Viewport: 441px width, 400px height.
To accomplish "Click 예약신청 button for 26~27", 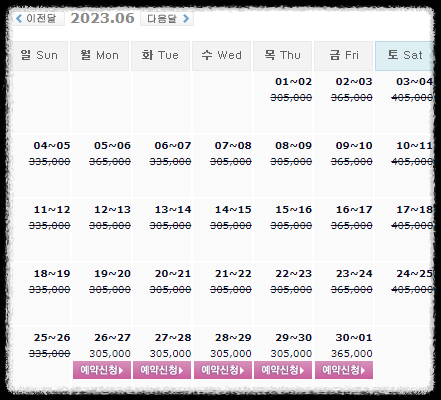I will click(102, 370).
